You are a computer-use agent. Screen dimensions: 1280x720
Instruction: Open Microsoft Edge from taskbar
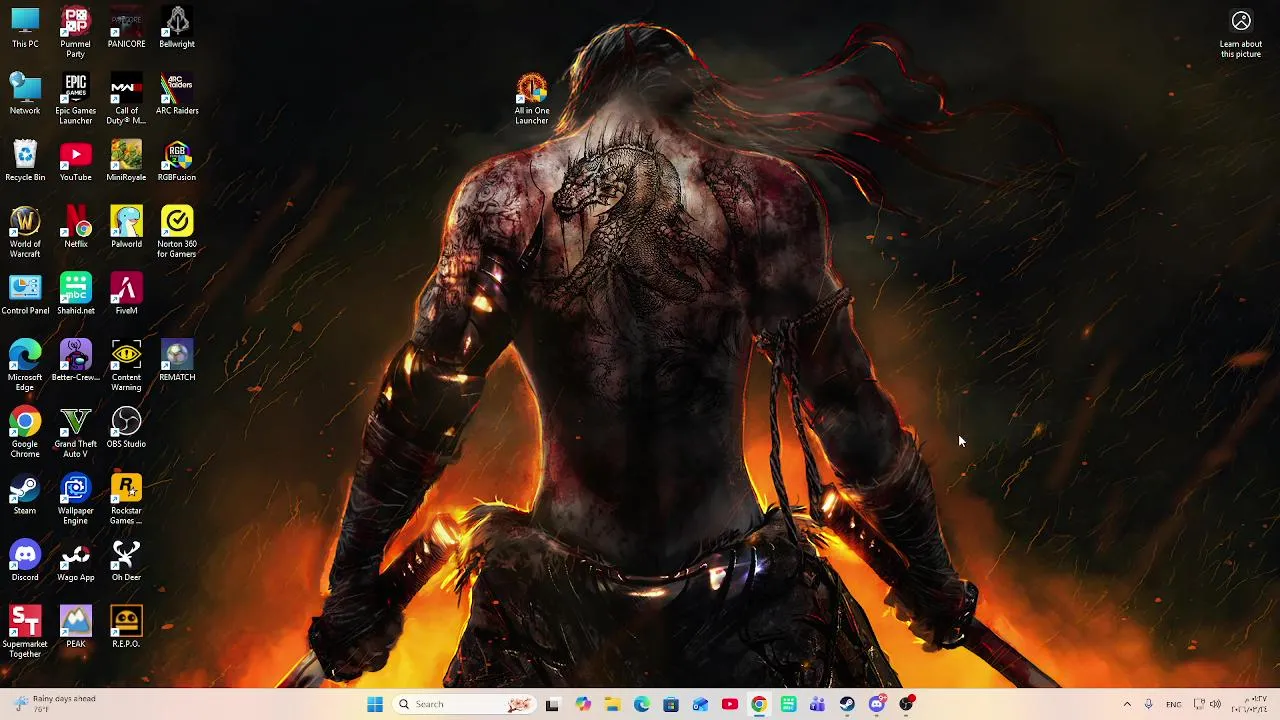[x=642, y=705]
